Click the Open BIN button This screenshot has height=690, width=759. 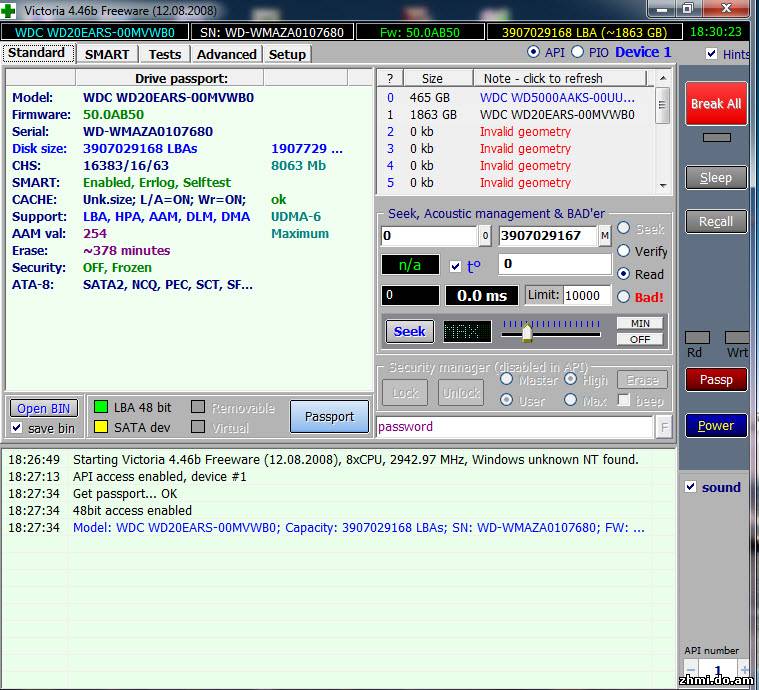[x=44, y=409]
